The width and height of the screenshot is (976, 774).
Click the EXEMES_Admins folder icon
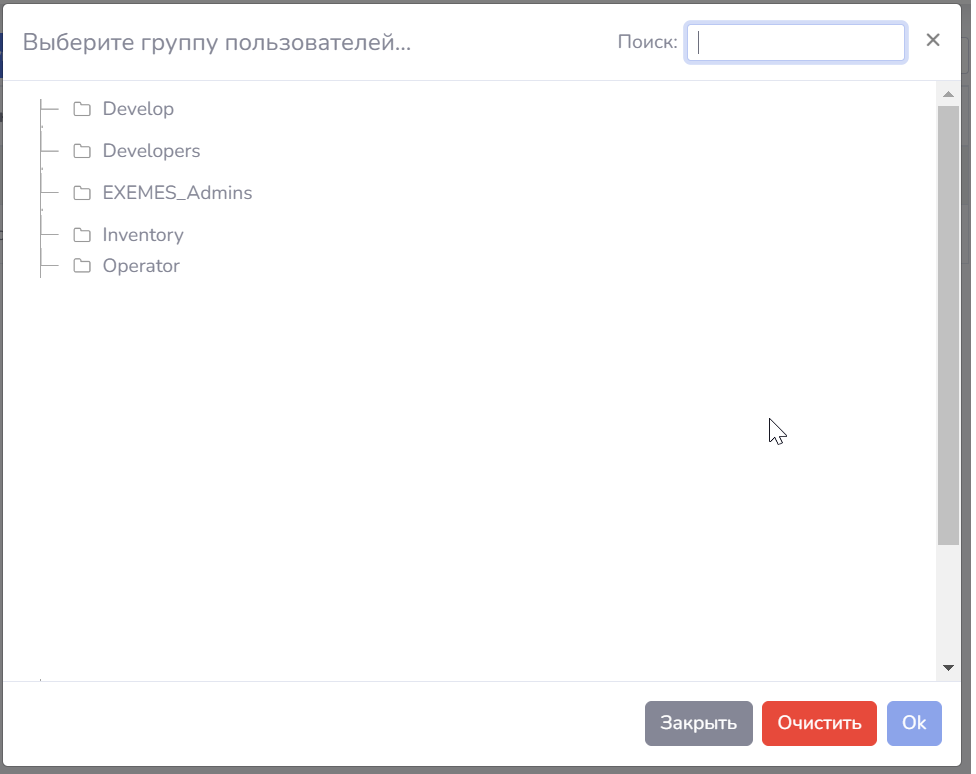[82, 193]
